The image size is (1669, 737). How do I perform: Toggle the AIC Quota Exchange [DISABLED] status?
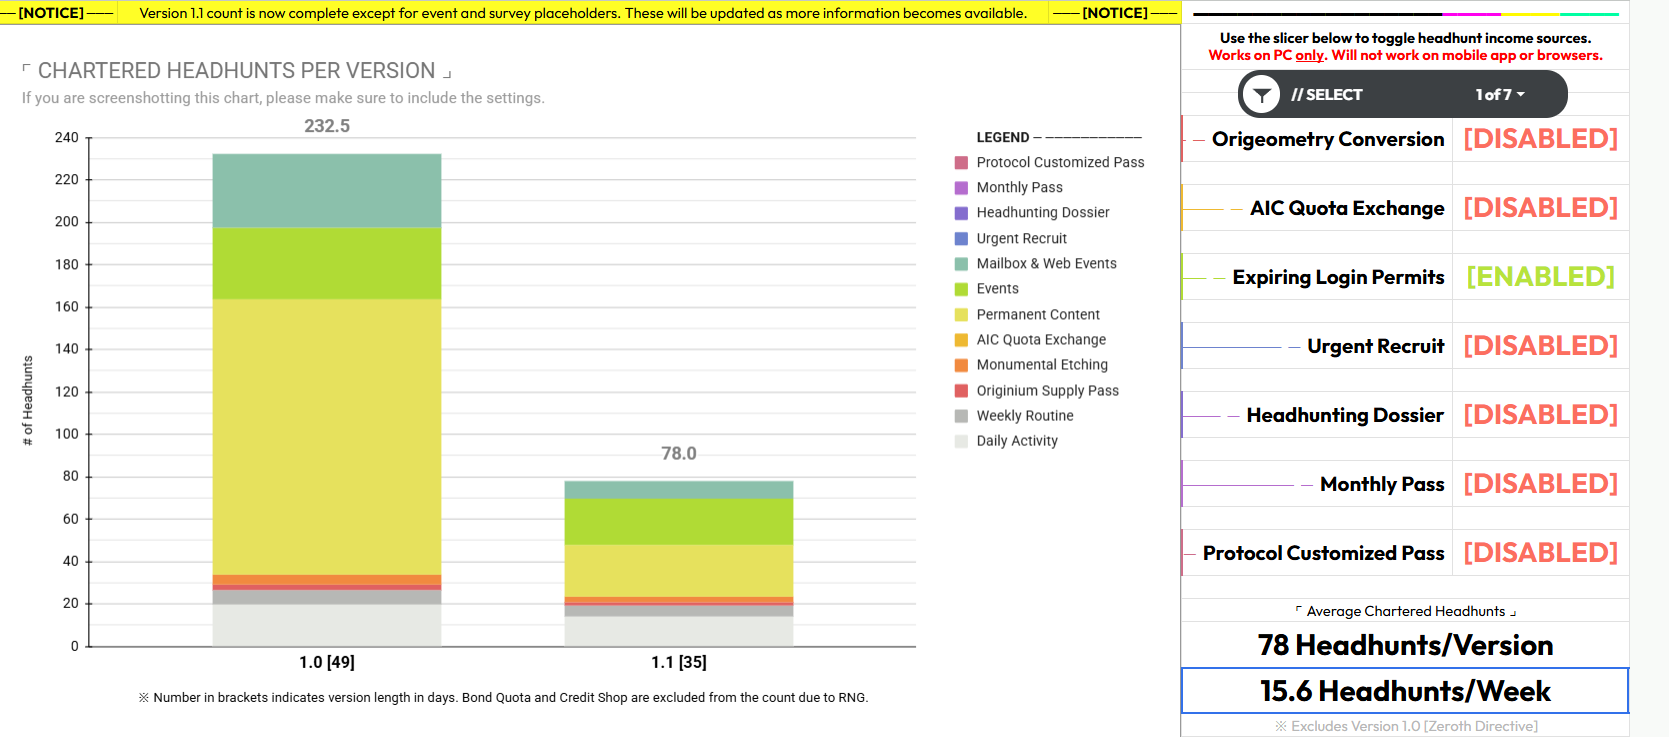1540,208
